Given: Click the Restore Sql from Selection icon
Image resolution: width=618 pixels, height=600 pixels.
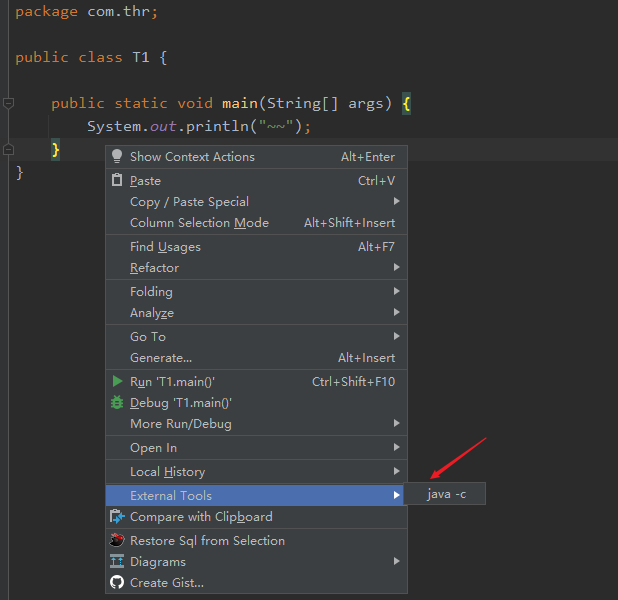Looking at the screenshot, I should (x=117, y=540).
